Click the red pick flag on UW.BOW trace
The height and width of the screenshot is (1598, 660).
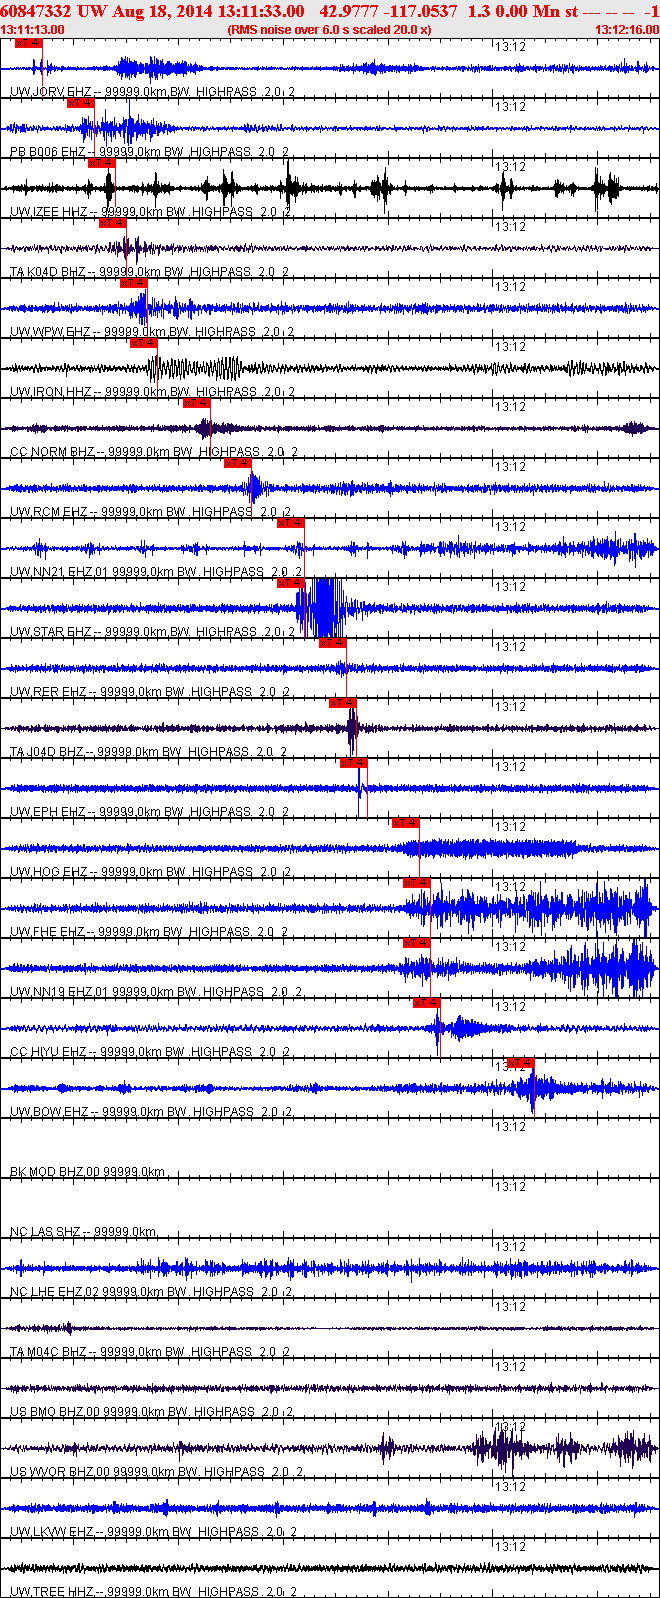point(521,1063)
